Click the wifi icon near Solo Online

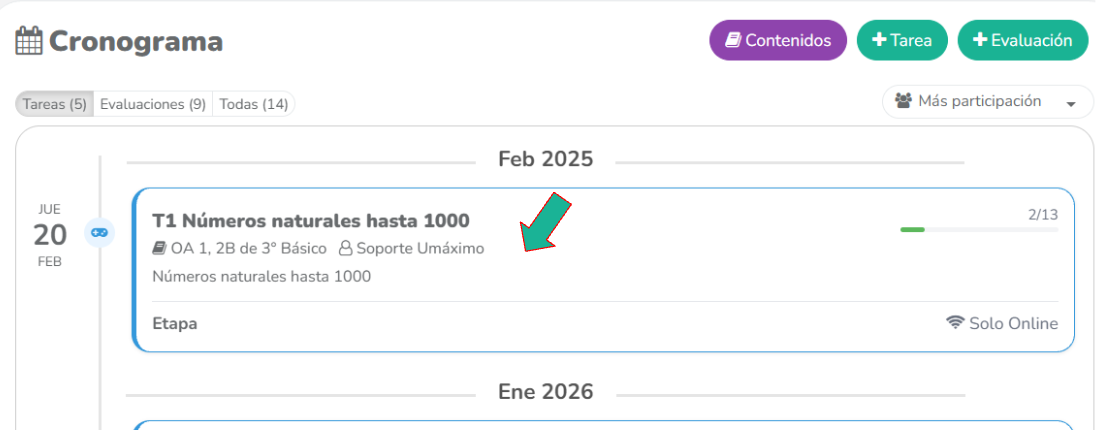955,323
